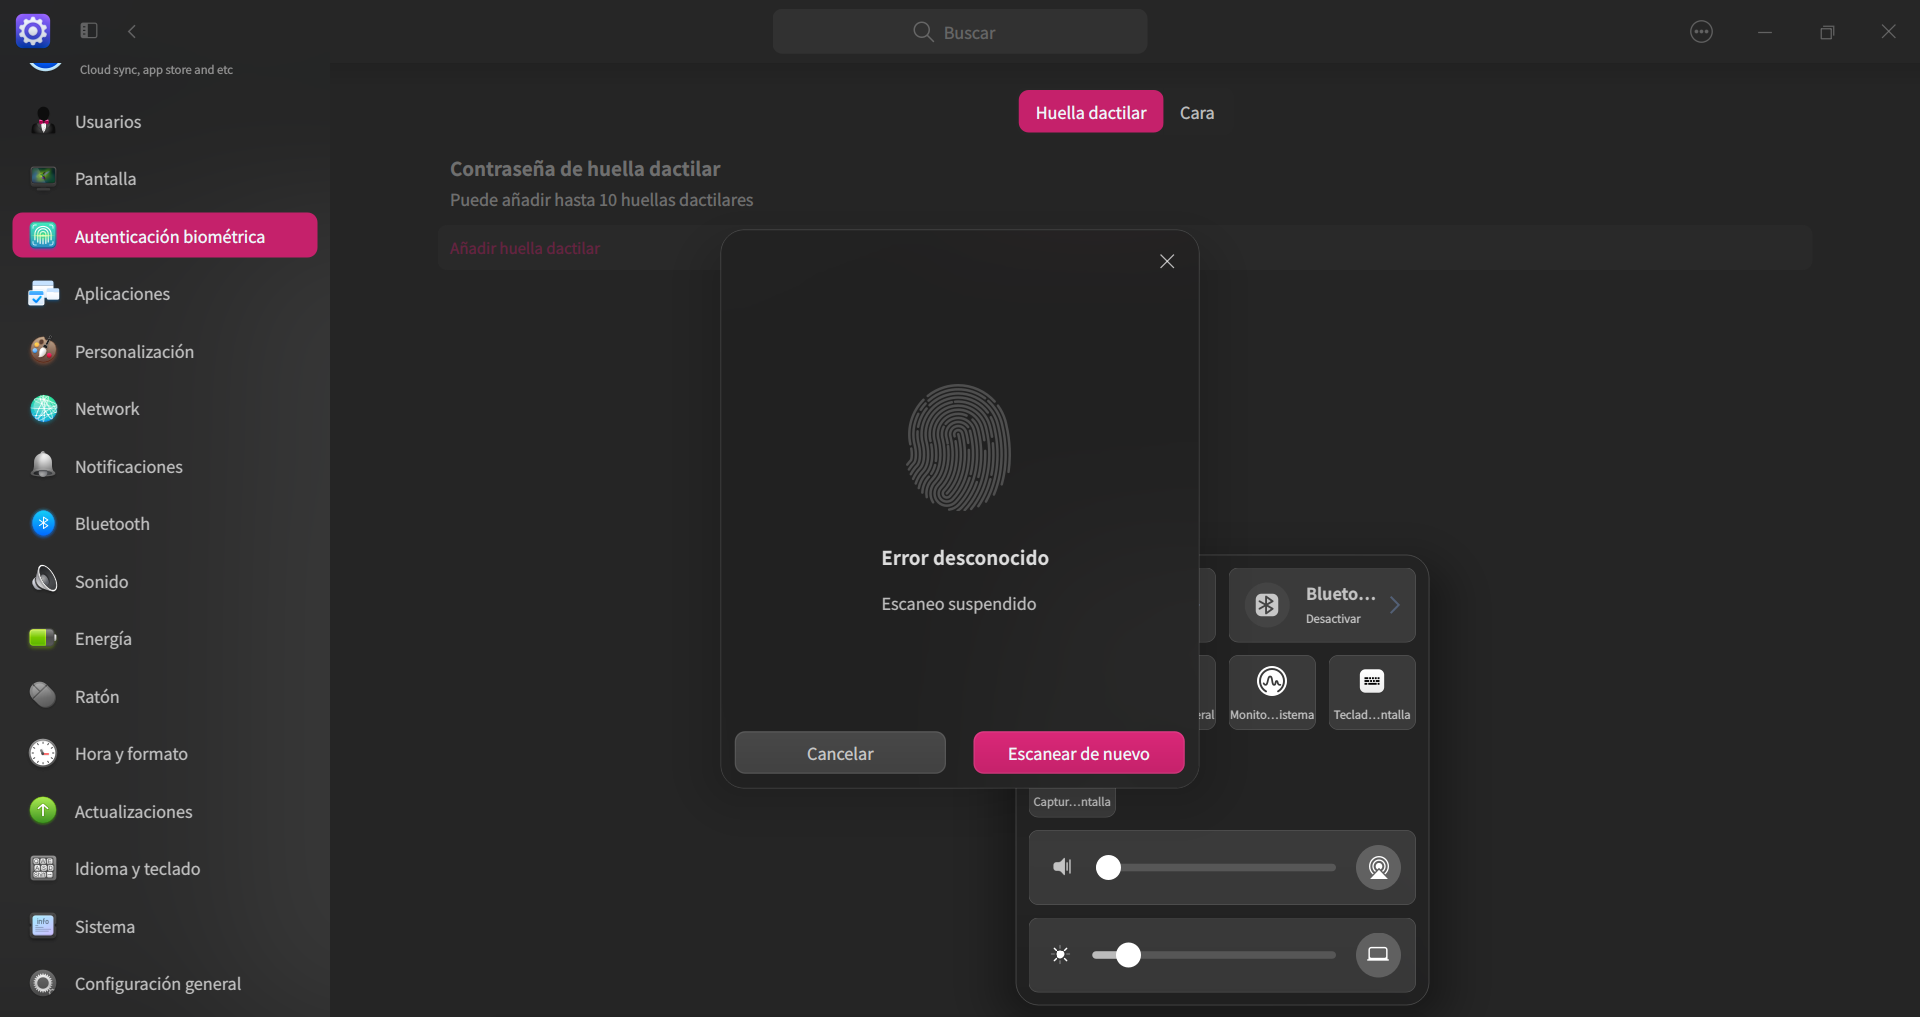The width and height of the screenshot is (1920, 1017).
Task: Open Sistema settings
Action: click(165, 927)
